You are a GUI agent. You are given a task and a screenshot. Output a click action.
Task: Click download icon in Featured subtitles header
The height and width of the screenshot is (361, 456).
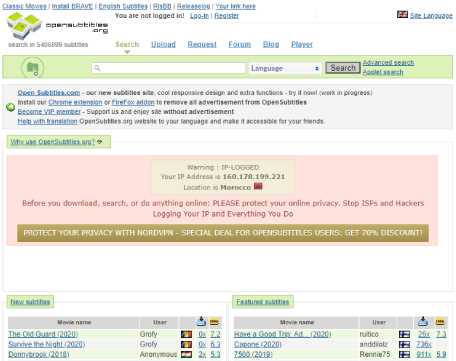pos(423,321)
